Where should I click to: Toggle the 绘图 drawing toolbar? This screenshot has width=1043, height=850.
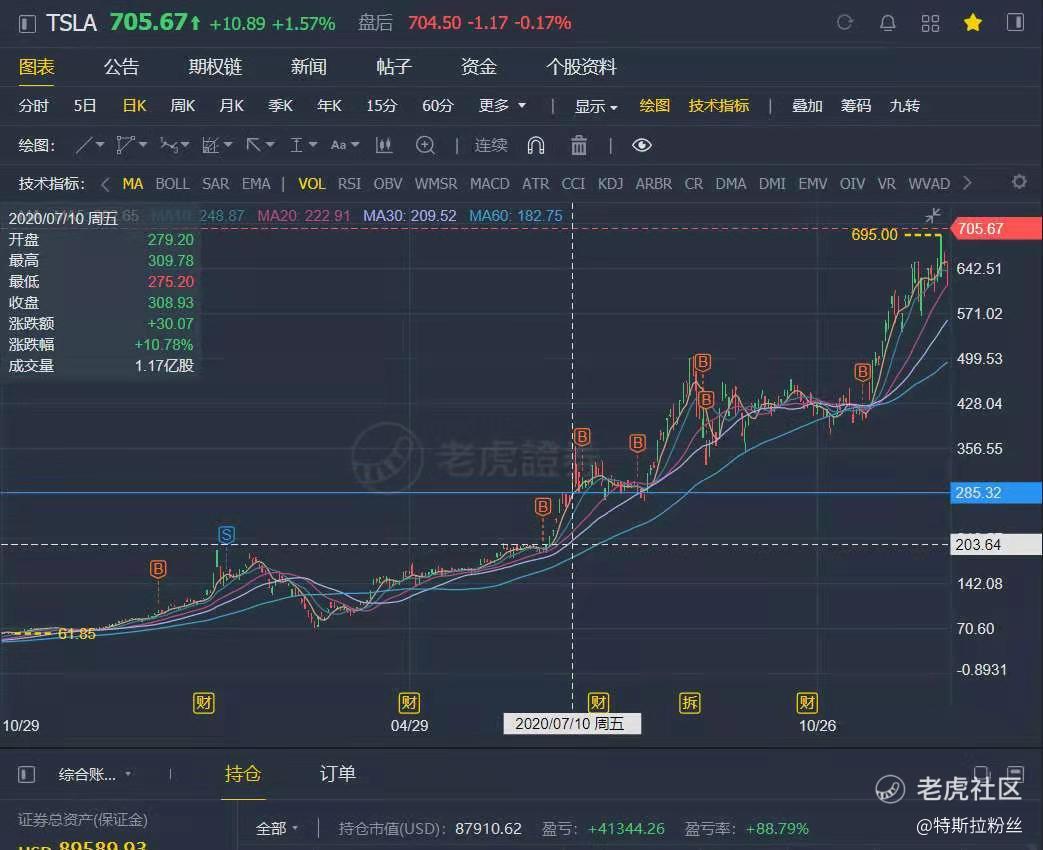655,106
